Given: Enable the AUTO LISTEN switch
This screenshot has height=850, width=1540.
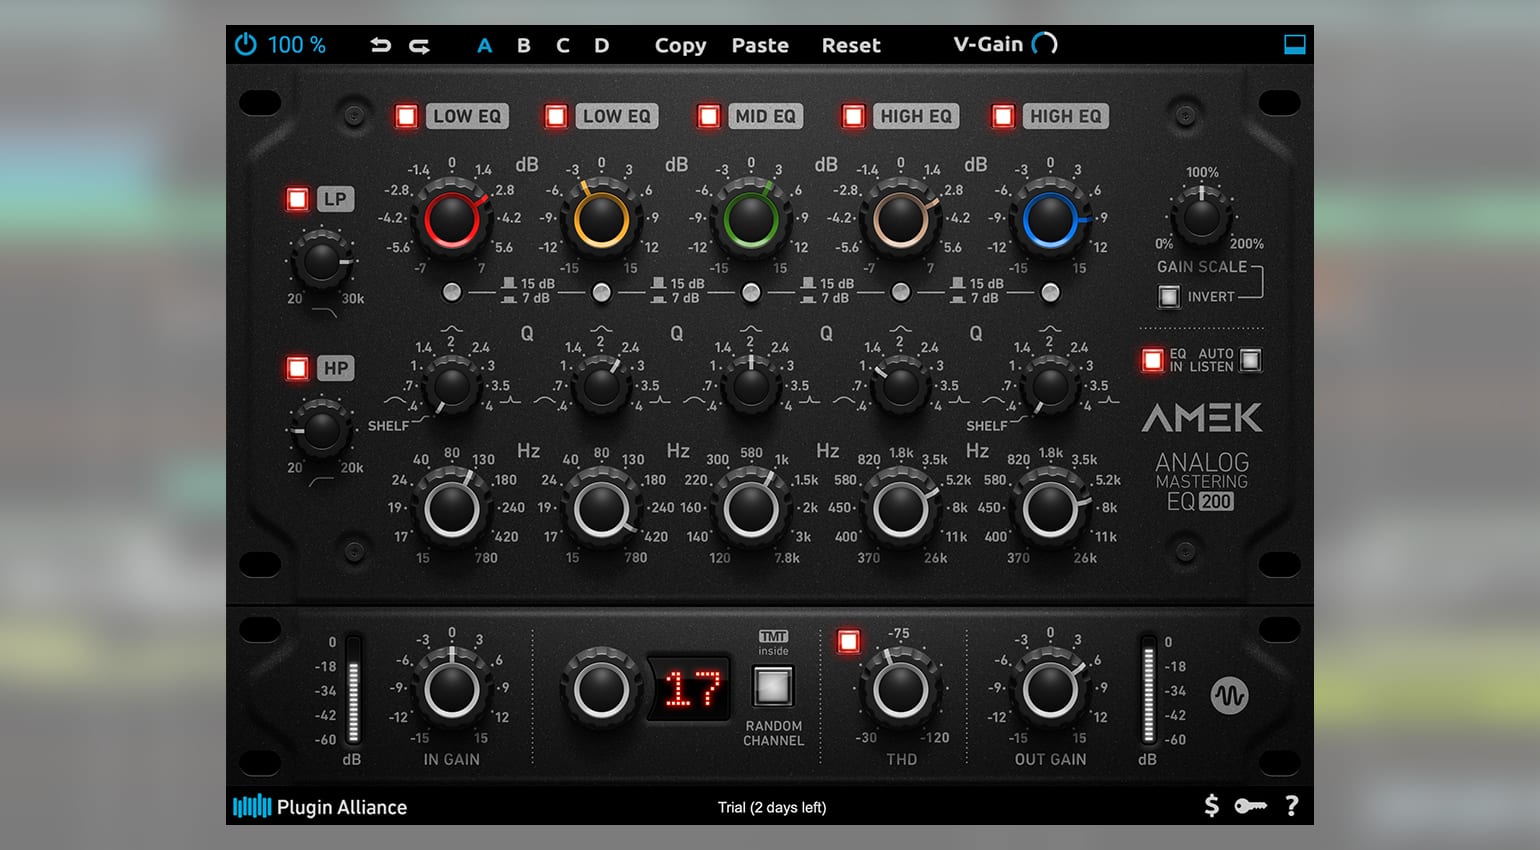Looking at the screenshot, I should tap(1250, 360).
